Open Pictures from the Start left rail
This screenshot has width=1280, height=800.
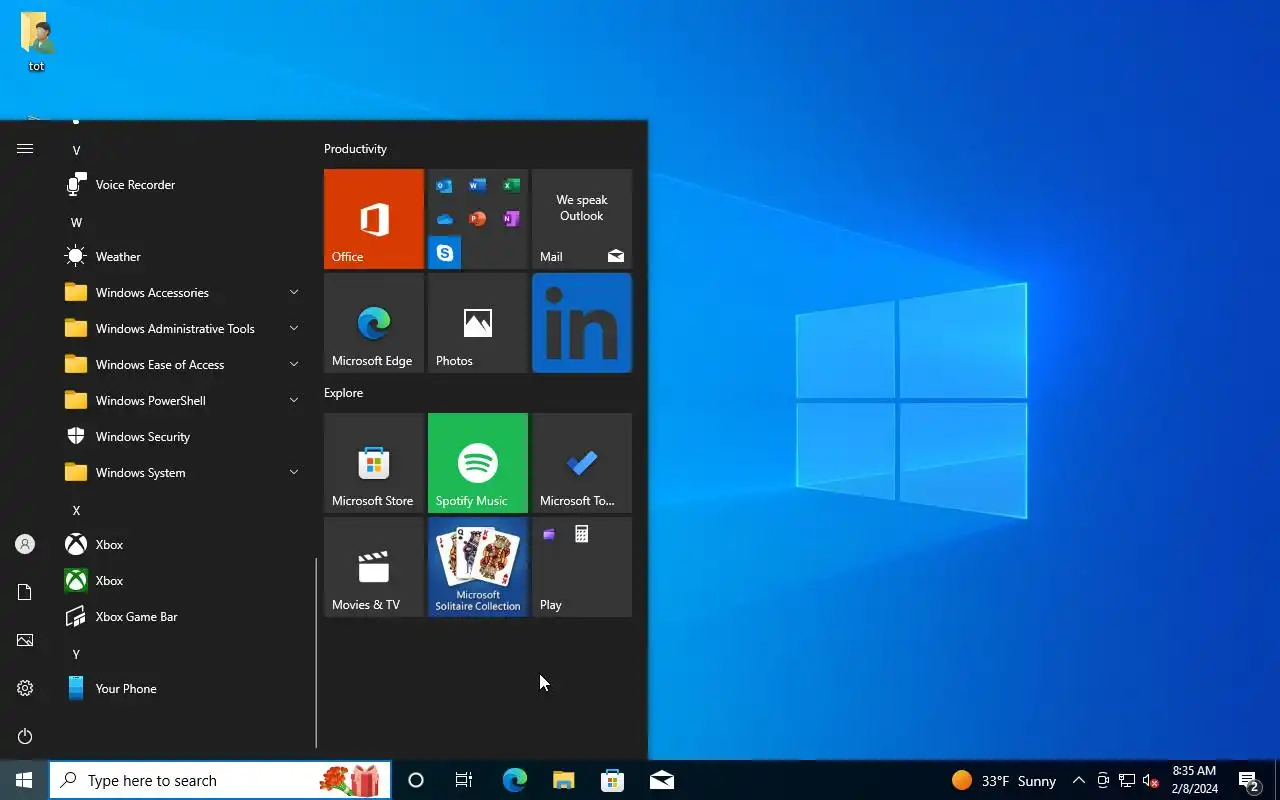pos(25,640)
